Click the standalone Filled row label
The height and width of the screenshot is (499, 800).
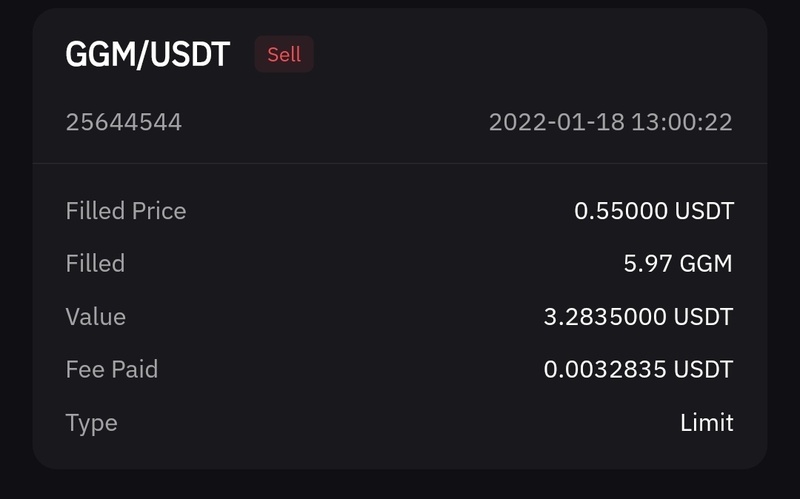click(95, 264)
